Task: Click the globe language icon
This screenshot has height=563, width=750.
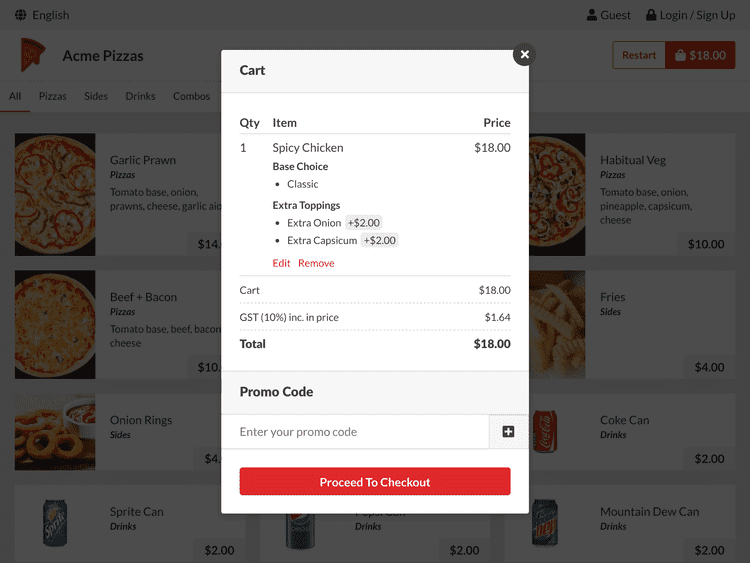Action: [x=21, y=15]
